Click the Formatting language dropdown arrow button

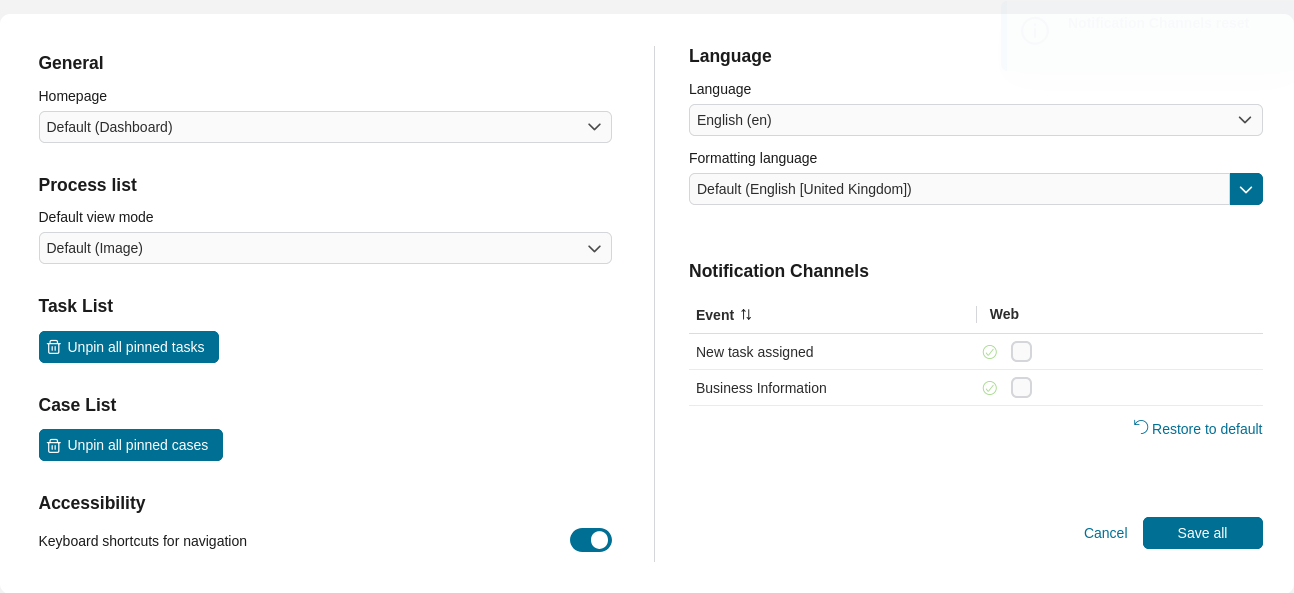pos(1246,189)
